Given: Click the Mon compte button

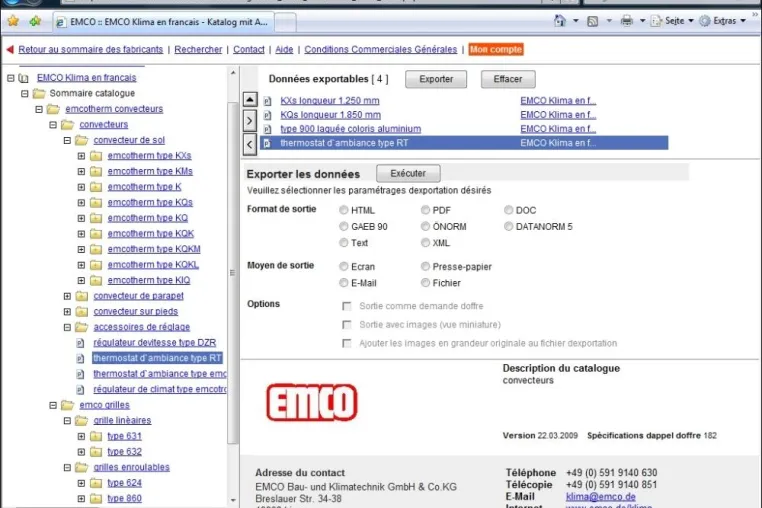Looking at the screenshot, I should [x=496, y=49].
